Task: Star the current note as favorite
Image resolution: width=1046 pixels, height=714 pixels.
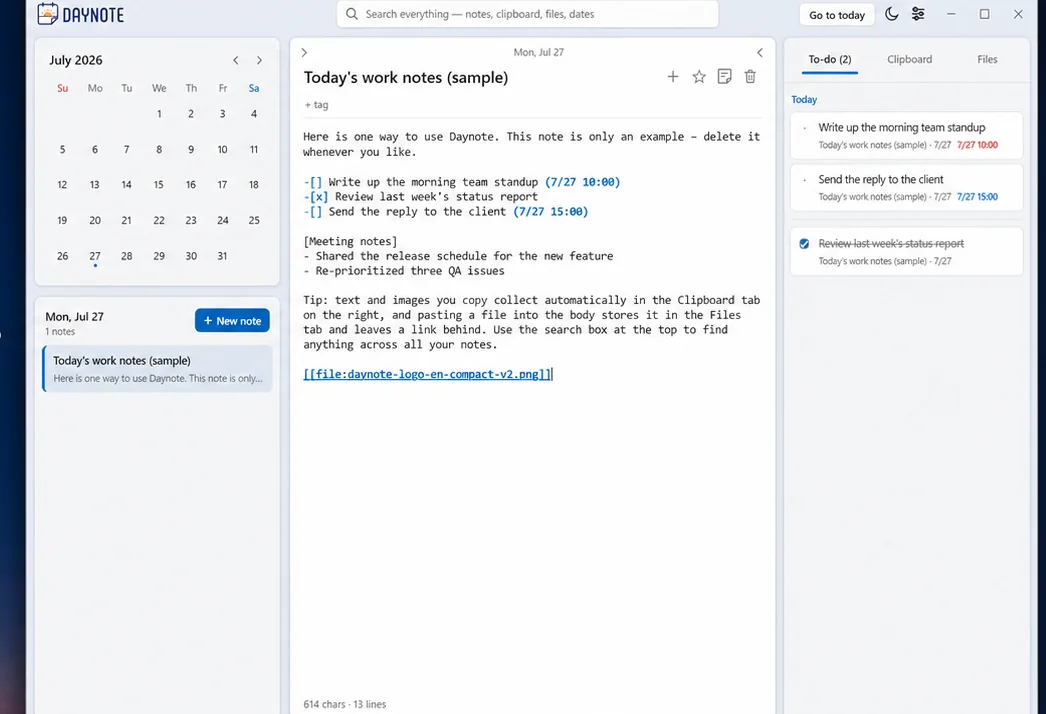Action: coord(698,77)
